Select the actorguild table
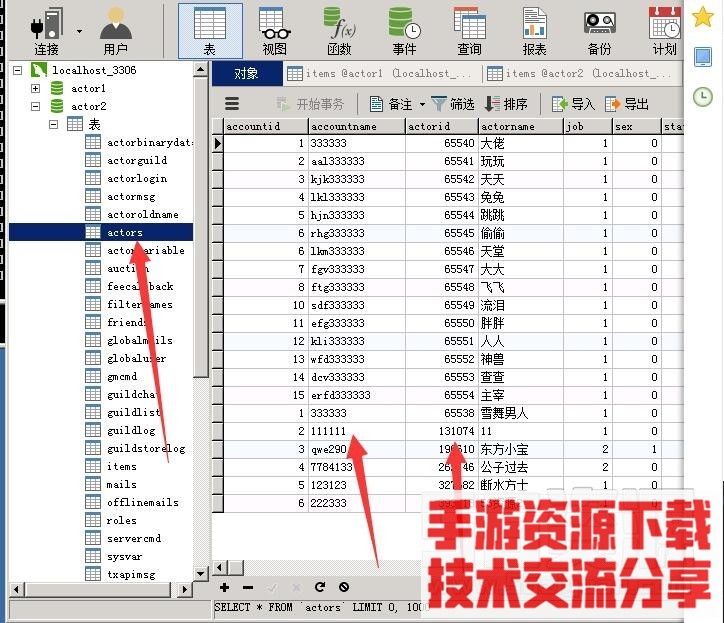The height and width of the screenshot is (623, 724). click(x=137, y=160)
